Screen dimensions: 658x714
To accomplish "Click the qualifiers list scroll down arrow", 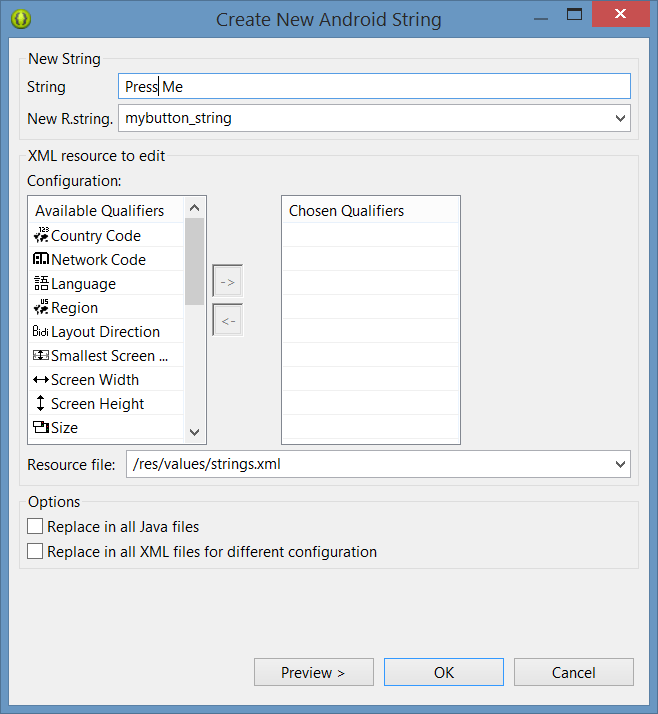I will coord(194,432).
